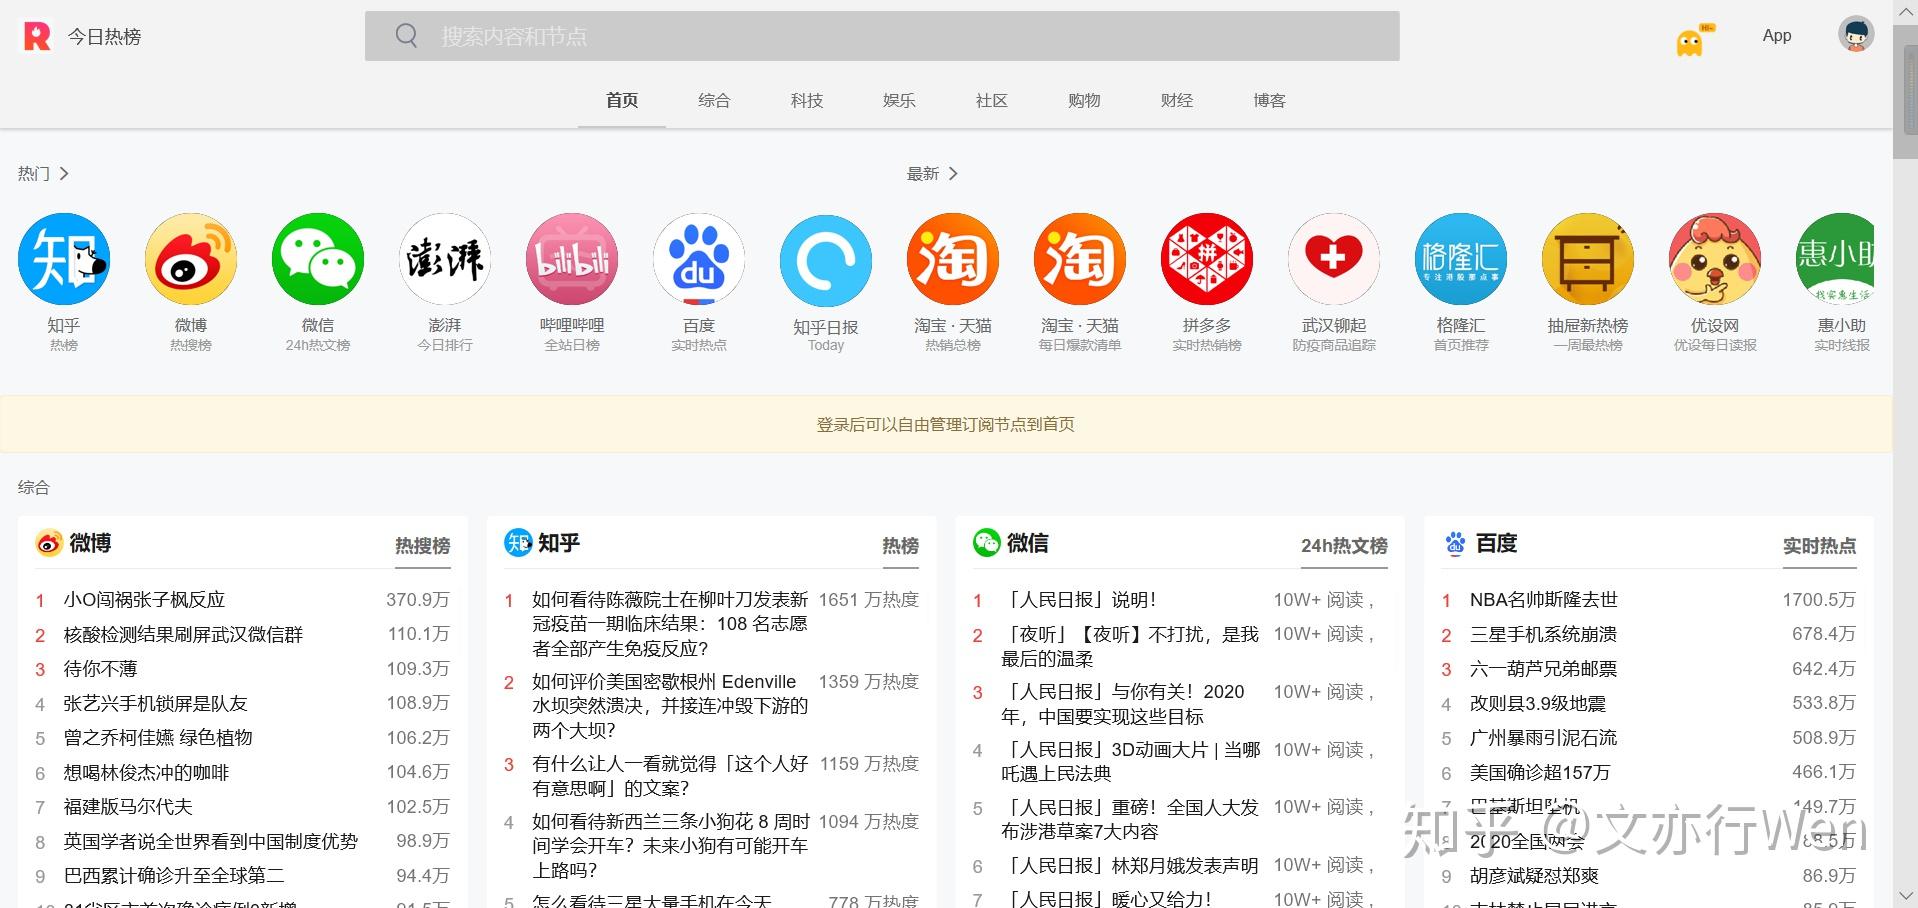Open 「人民日报」说明! article
This screenshot has height=908, width=1918.
click(1079, 600)
